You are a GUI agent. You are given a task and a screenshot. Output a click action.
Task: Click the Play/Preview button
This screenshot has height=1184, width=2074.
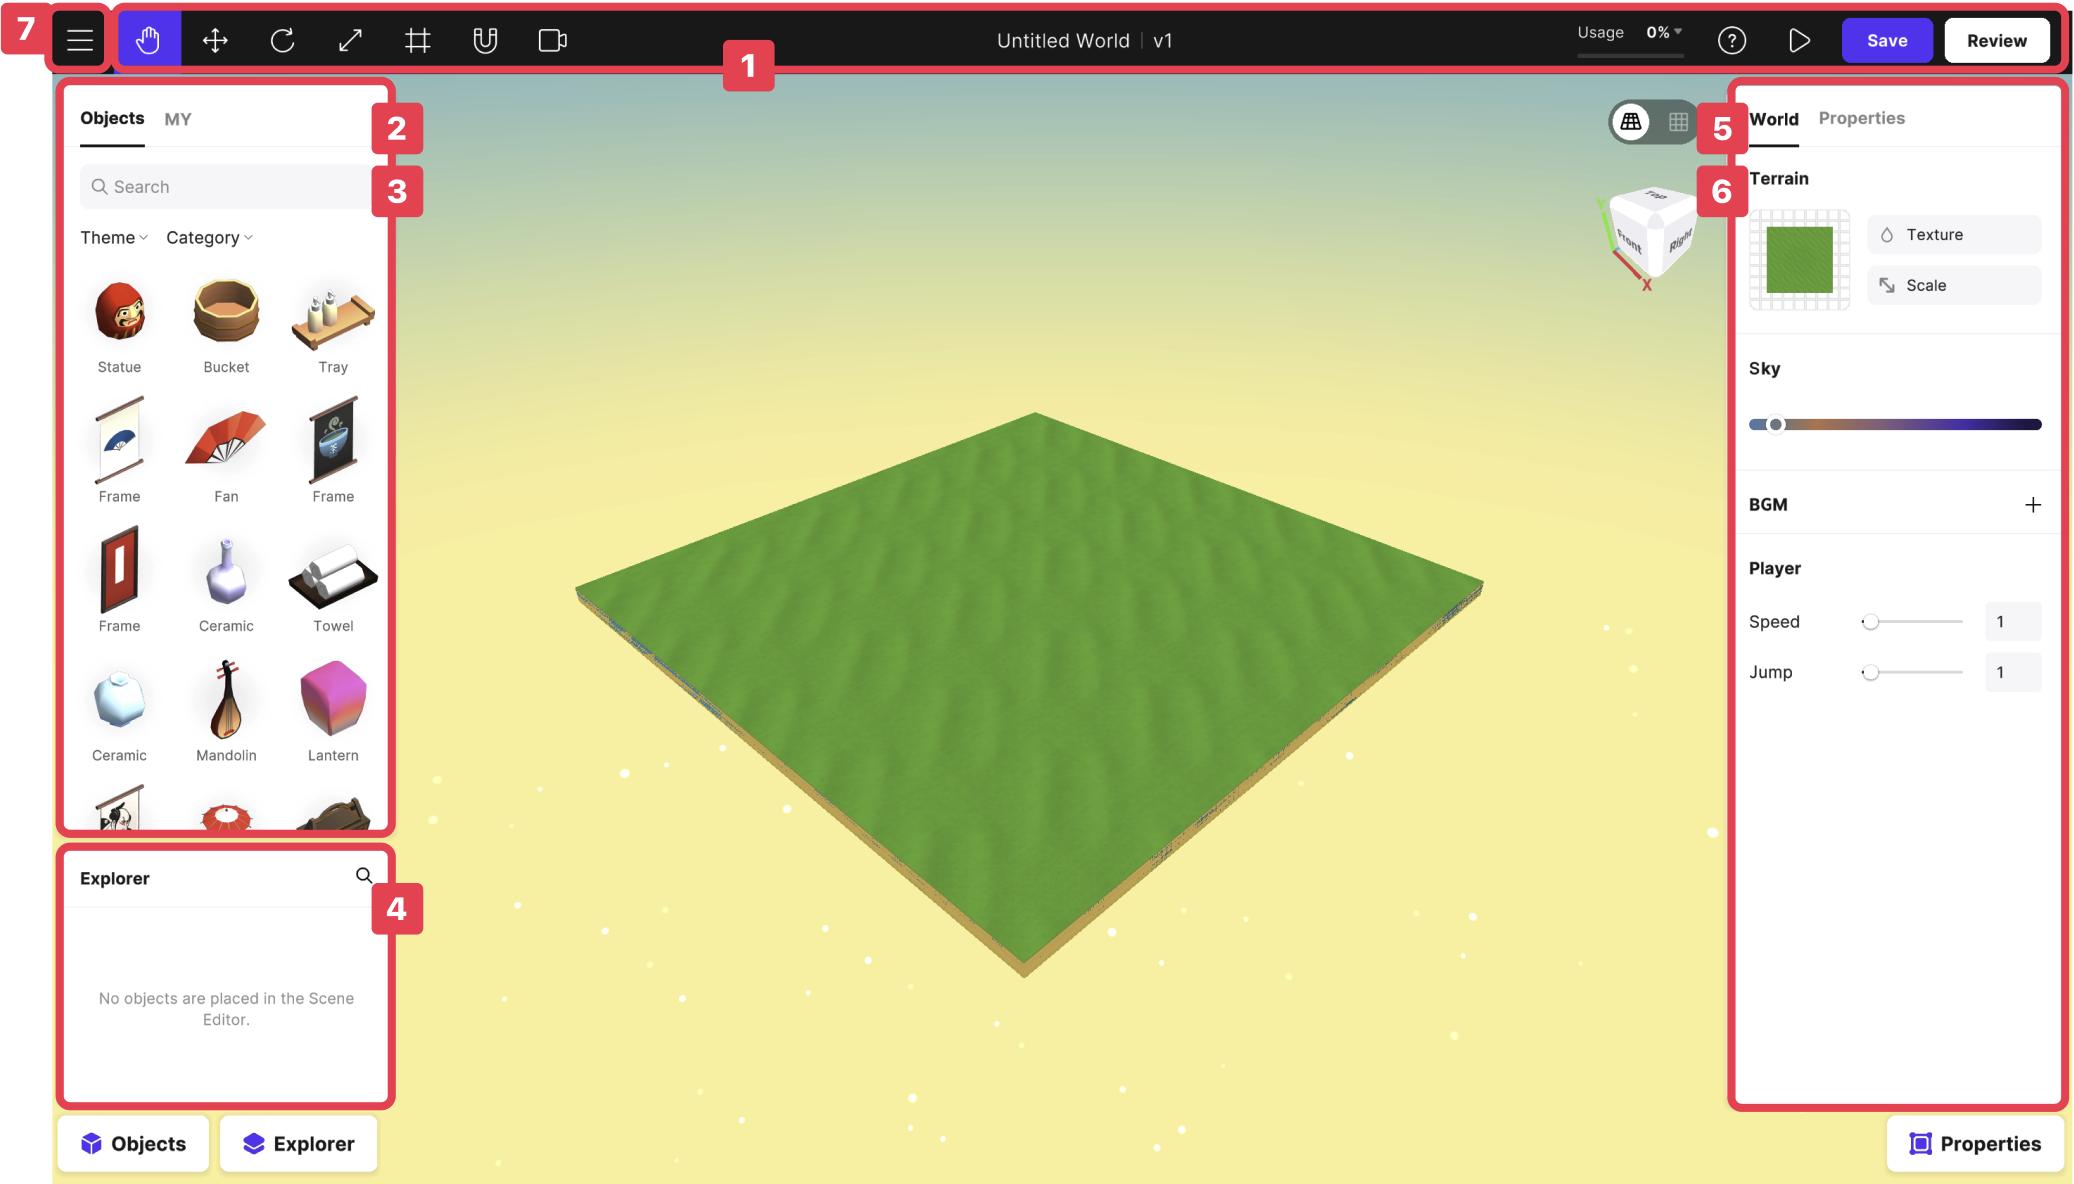tap(1799, 40)
